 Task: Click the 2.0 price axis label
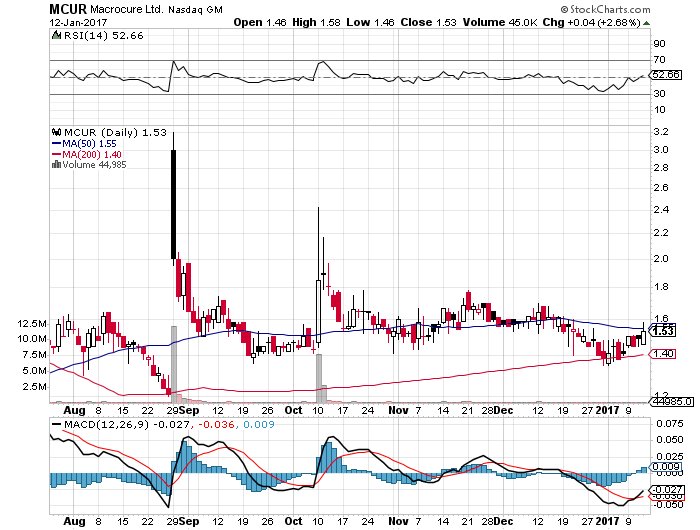[x=661, y=259]
